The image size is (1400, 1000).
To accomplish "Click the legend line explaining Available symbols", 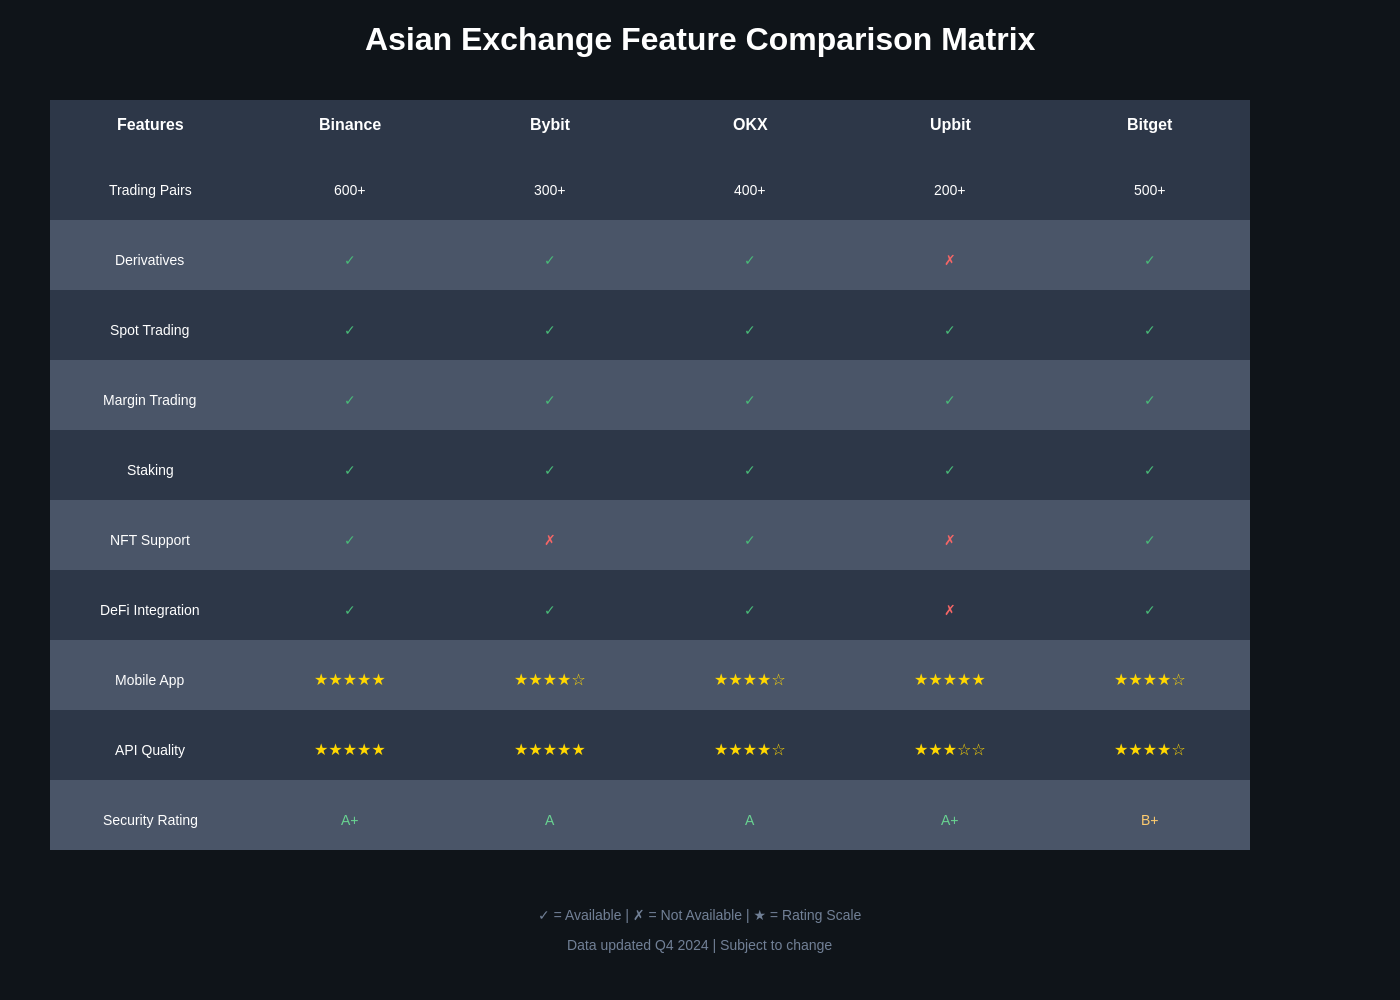I will [700, 915].
